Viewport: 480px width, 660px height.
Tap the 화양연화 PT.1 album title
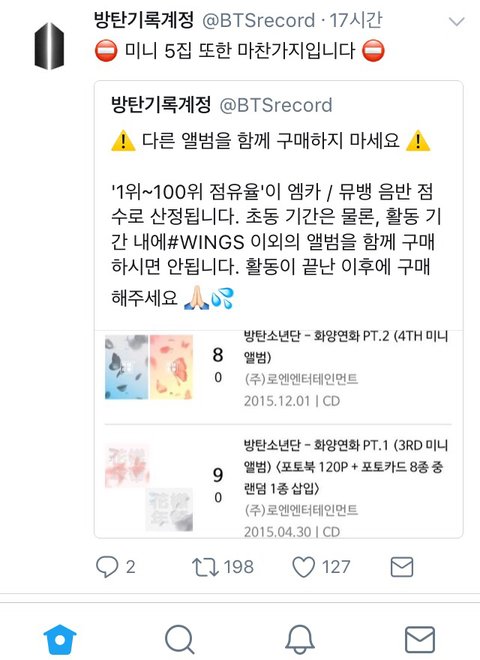tap(346, 467)
